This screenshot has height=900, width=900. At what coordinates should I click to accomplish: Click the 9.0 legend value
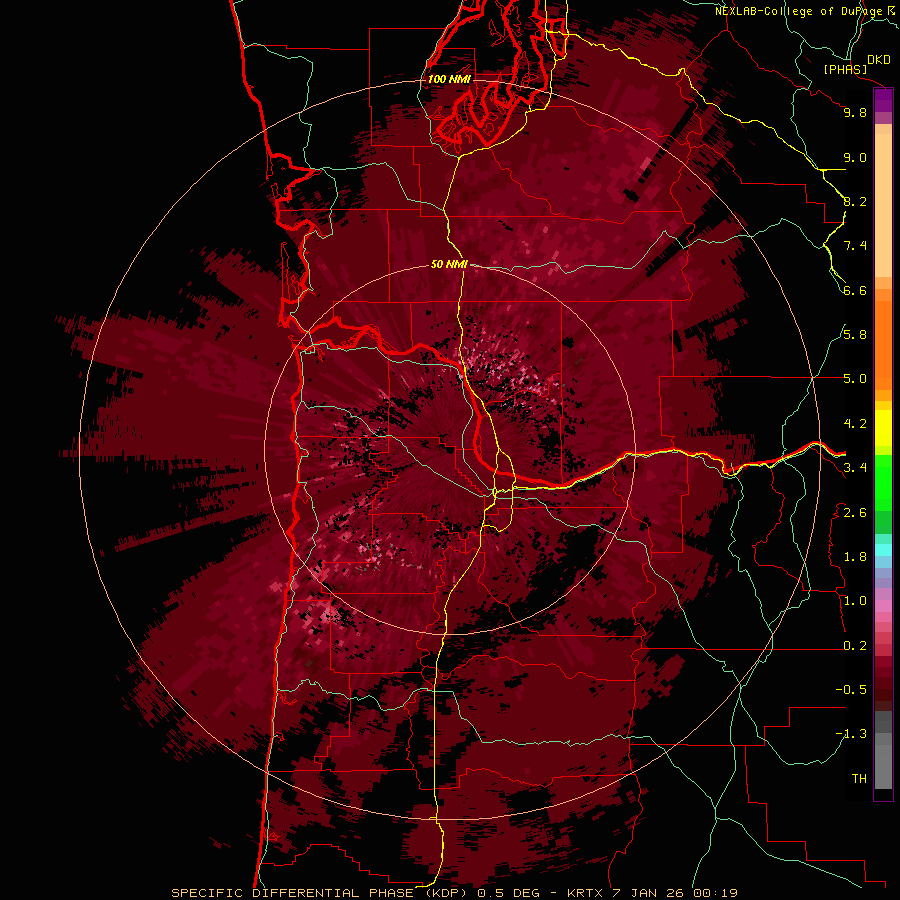click(855, 157)
